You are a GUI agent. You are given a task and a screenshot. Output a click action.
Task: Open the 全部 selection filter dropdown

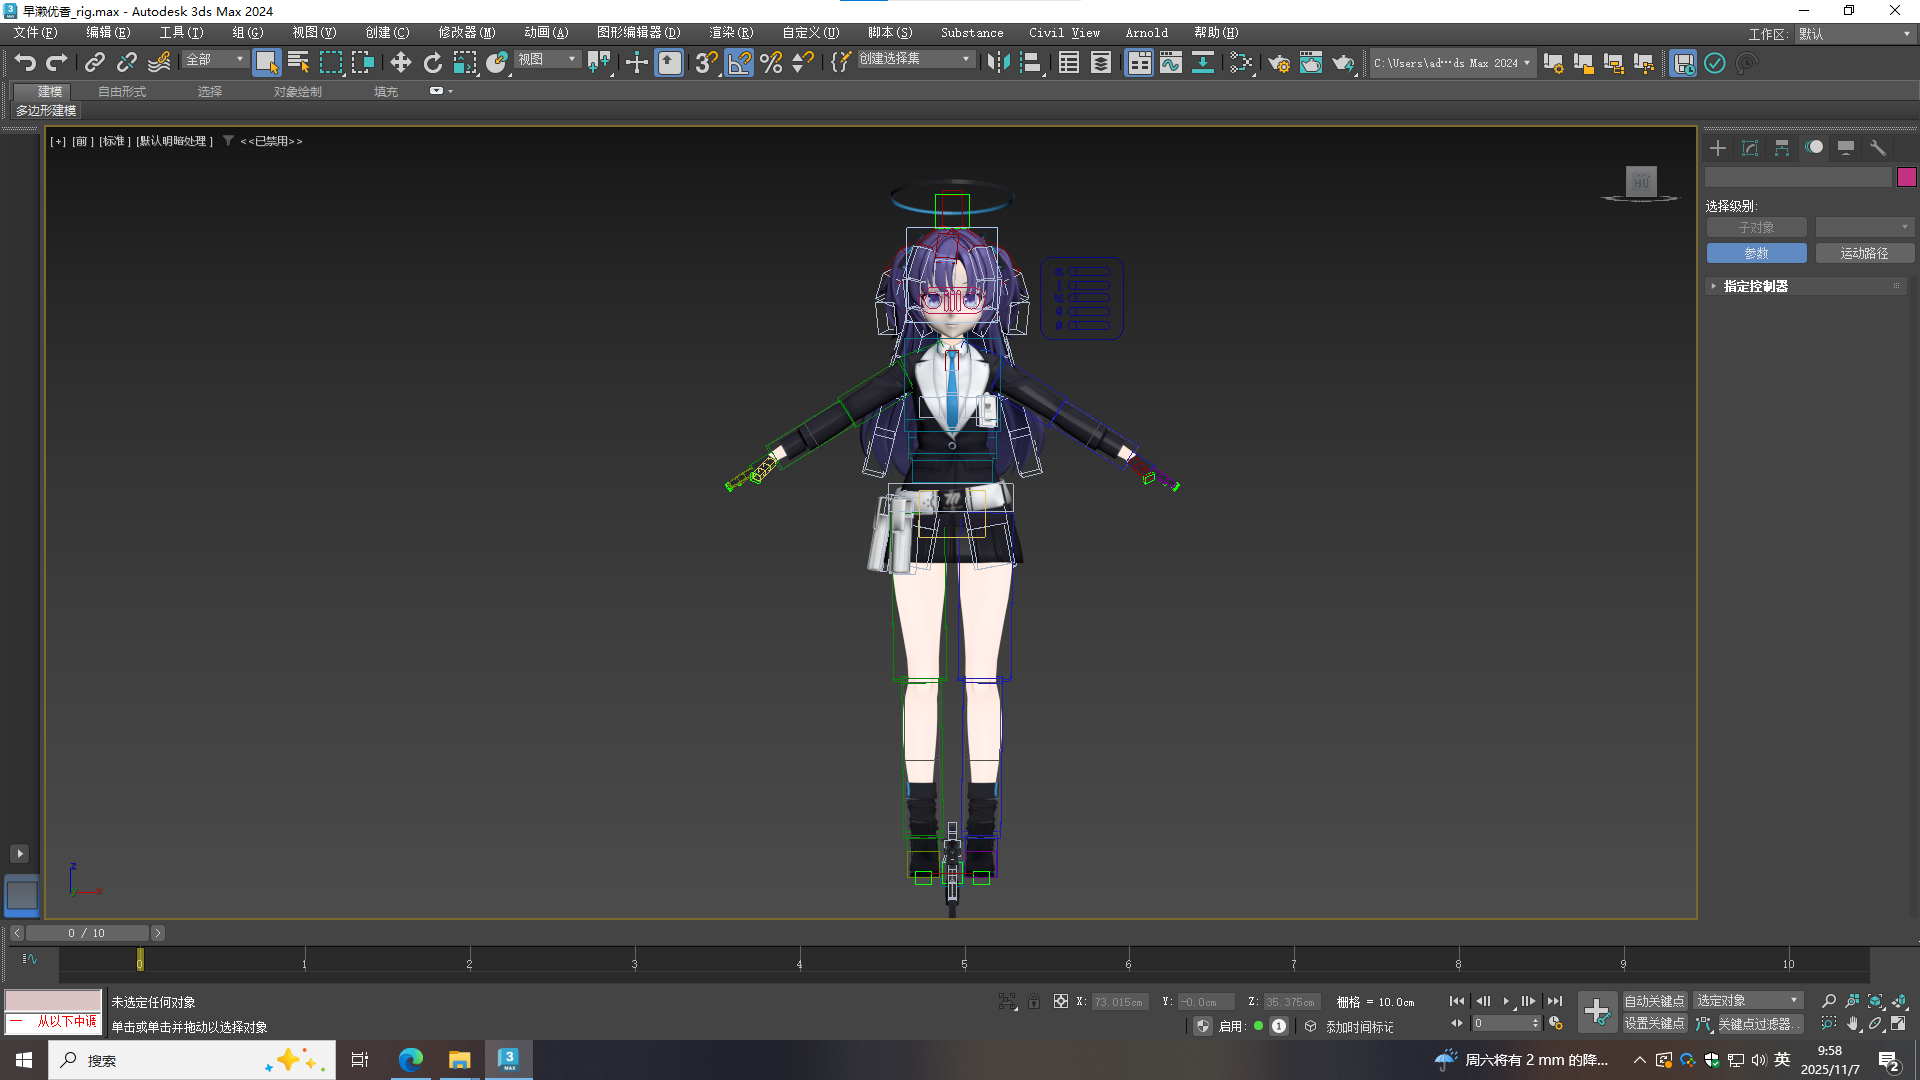click(x=215, y=60)
